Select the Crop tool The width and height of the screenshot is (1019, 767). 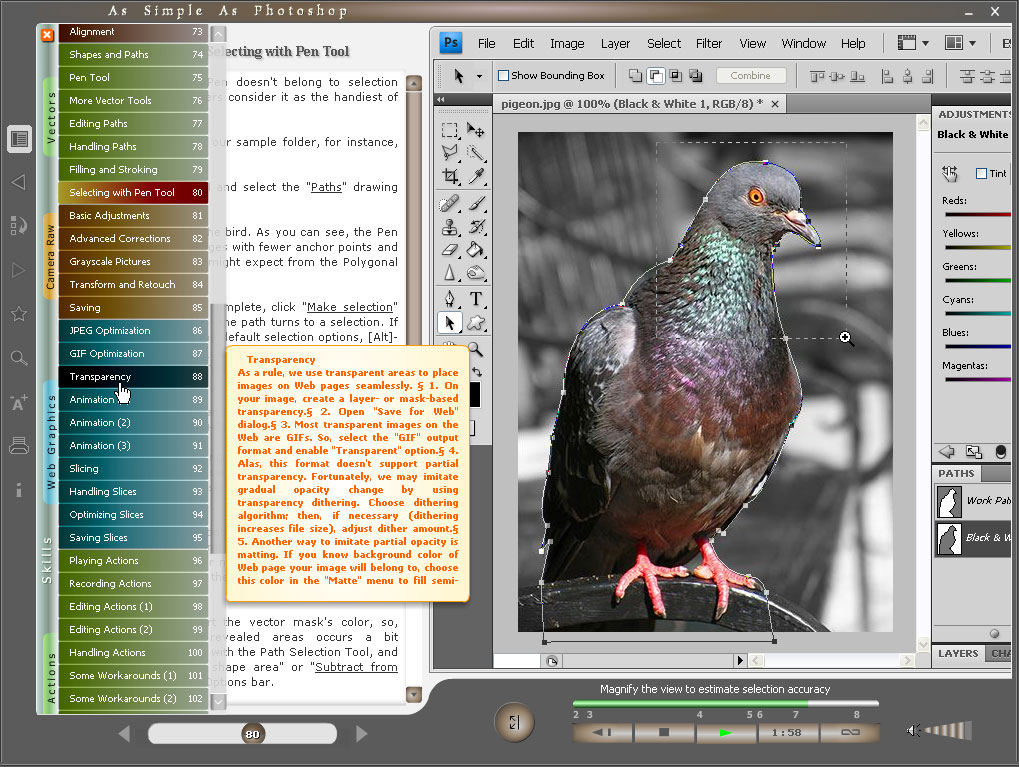click(448, 176)
